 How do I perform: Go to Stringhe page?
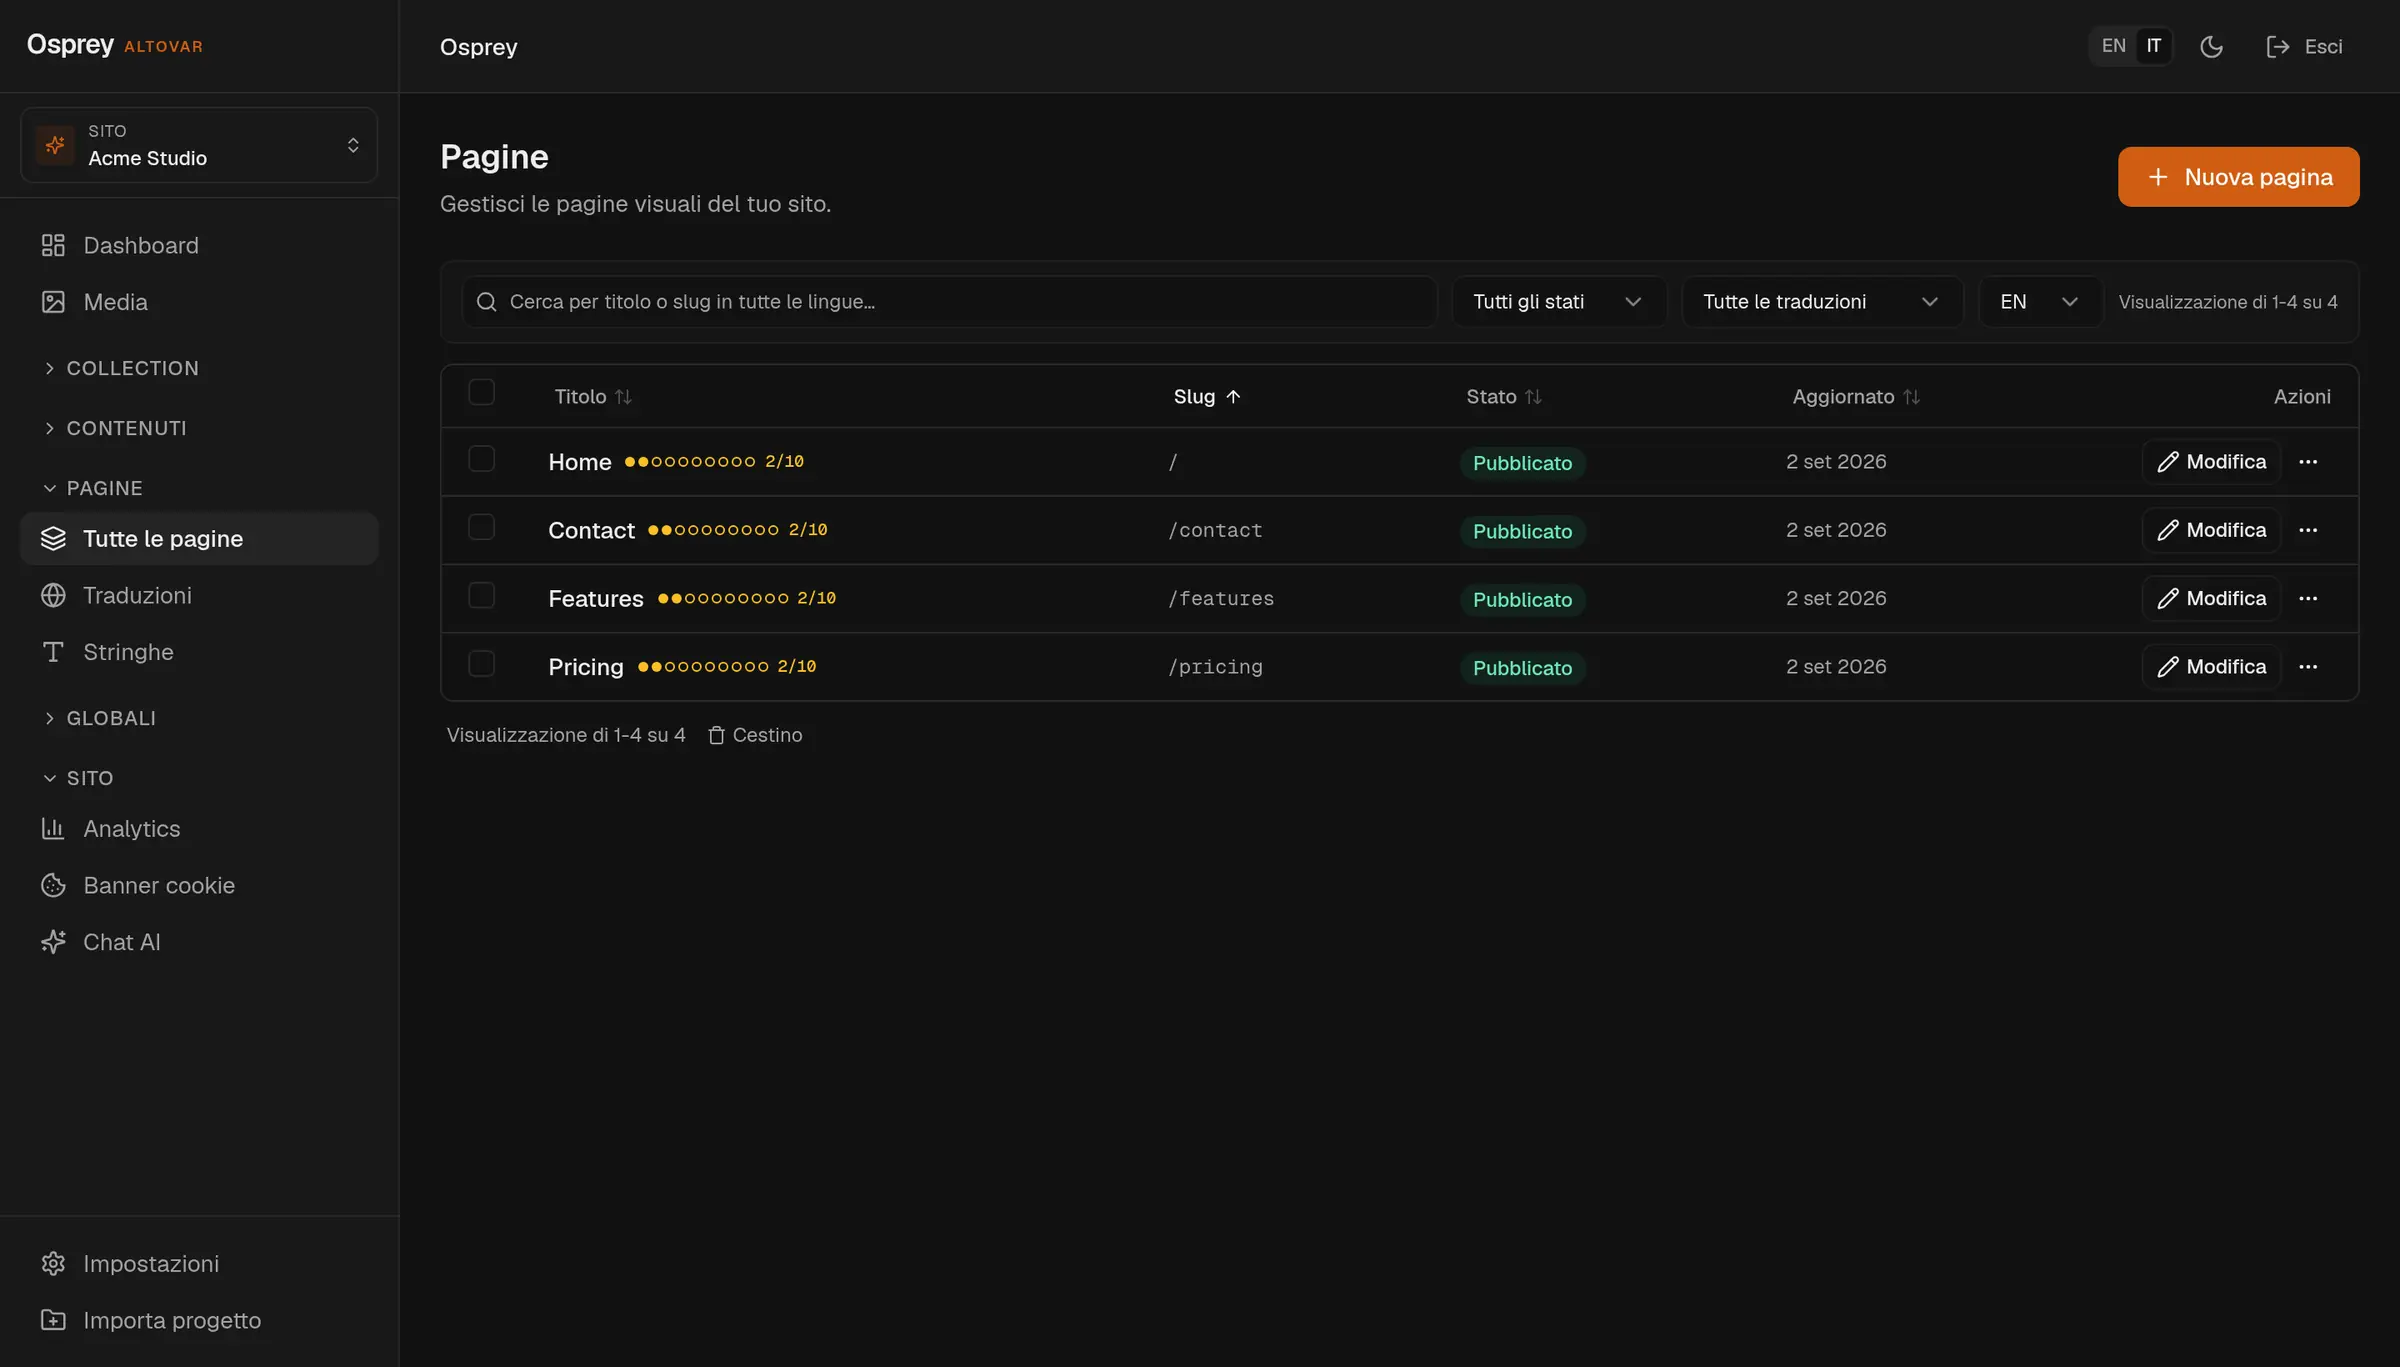(199, 652)
